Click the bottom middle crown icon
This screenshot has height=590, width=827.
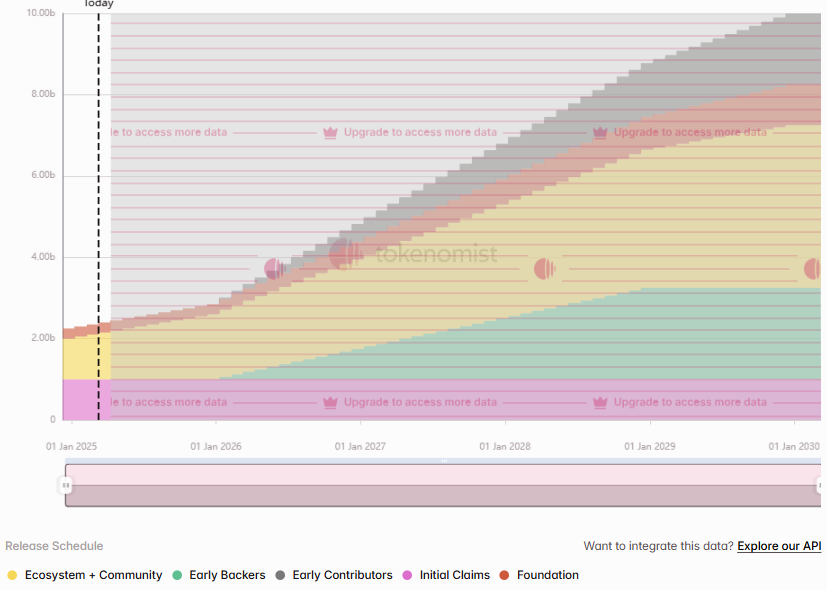pos(330,402)
